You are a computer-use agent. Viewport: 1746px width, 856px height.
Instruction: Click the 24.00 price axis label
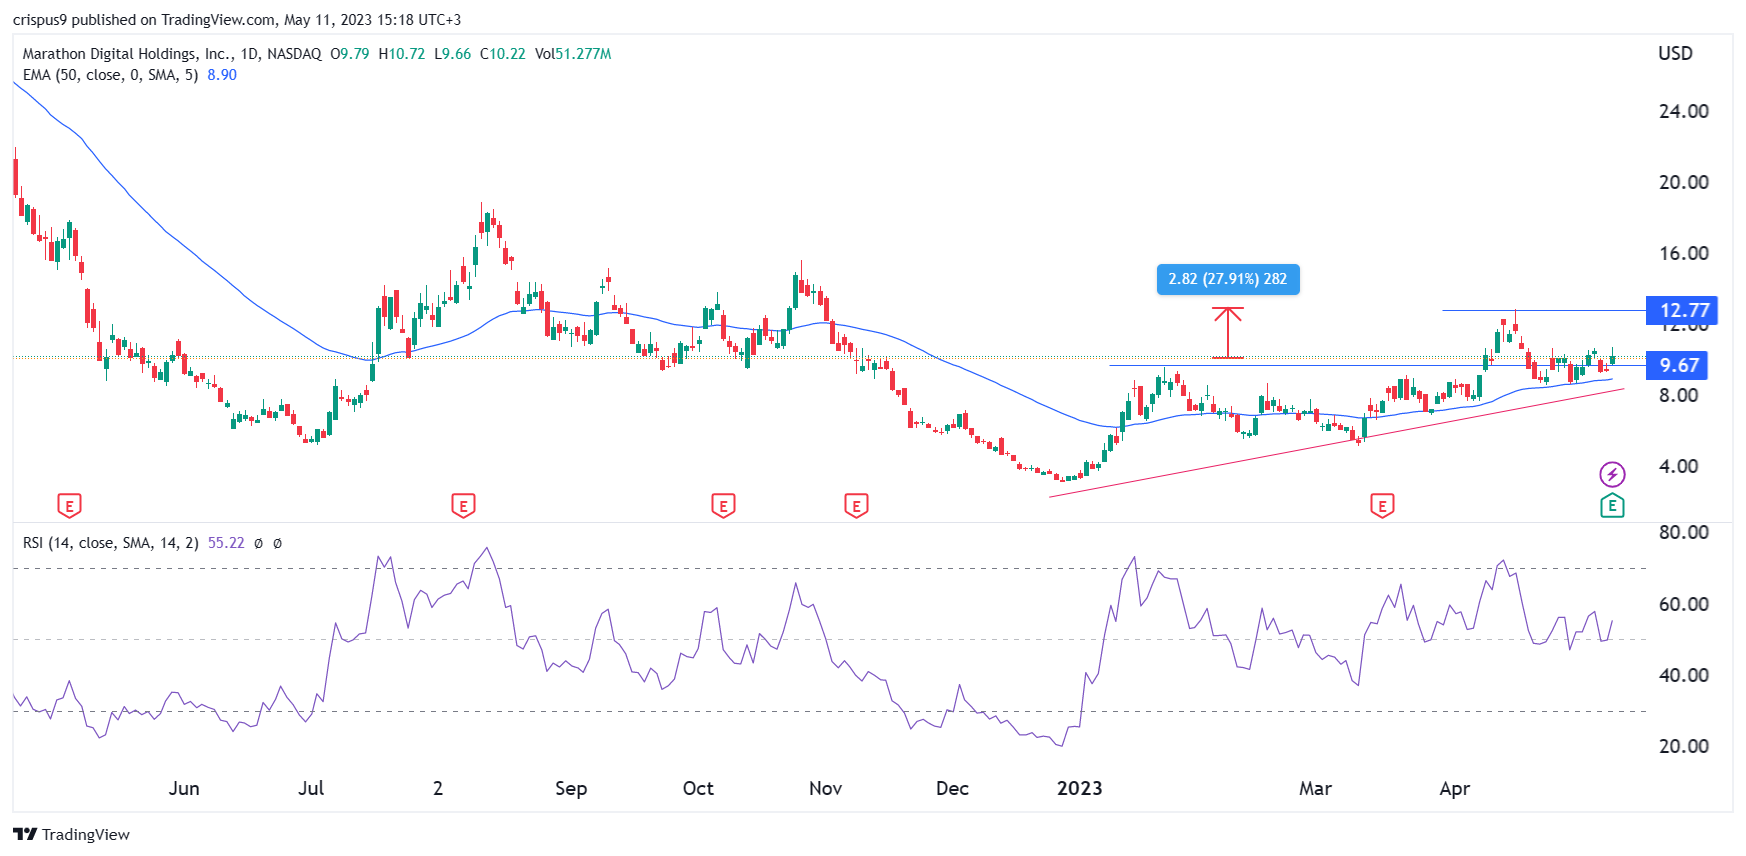point(1684,111)
